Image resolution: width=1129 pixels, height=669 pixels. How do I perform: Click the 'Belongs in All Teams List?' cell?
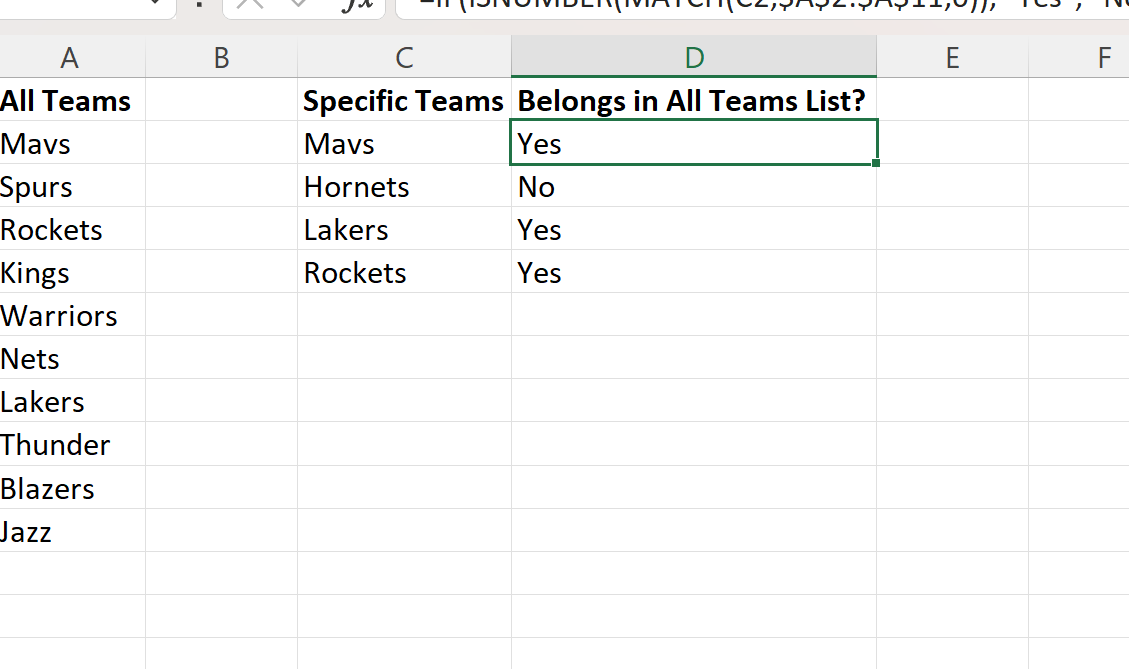tap(693, 101)
